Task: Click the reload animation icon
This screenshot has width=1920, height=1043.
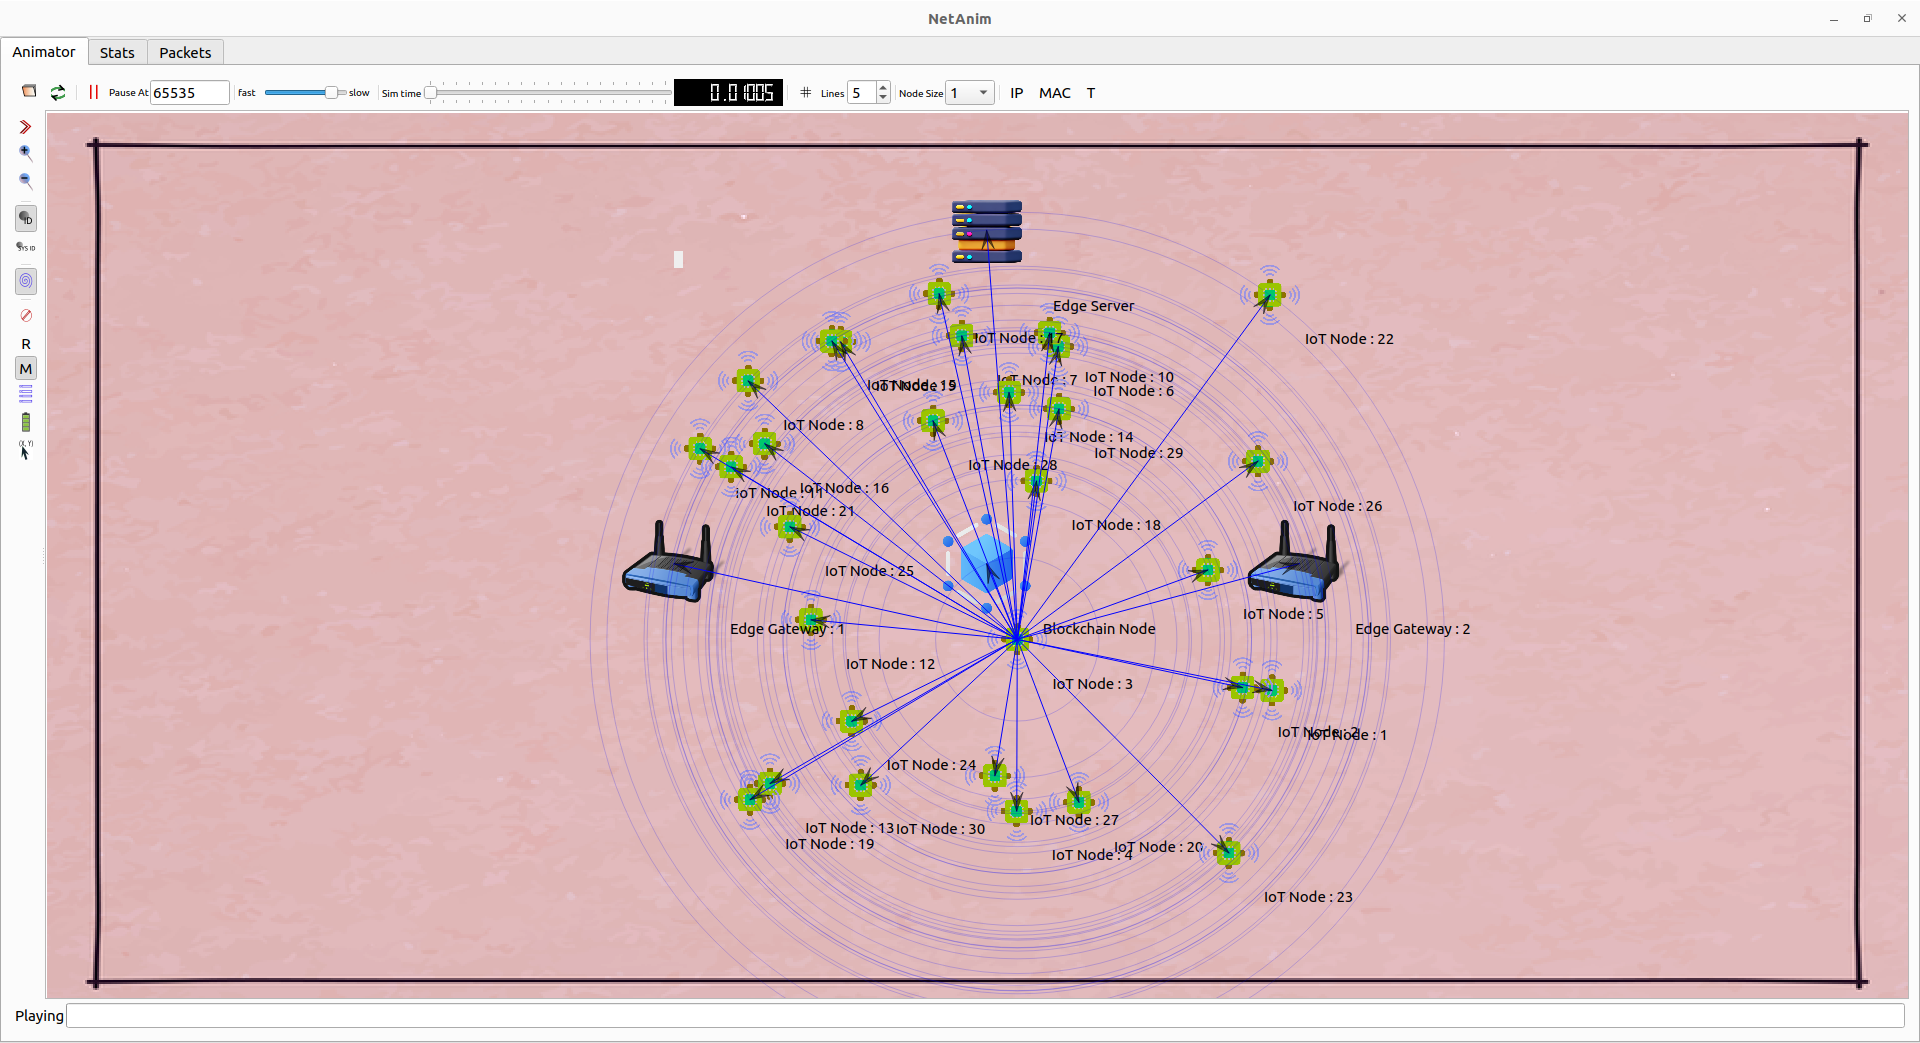Action: [58, 92]
